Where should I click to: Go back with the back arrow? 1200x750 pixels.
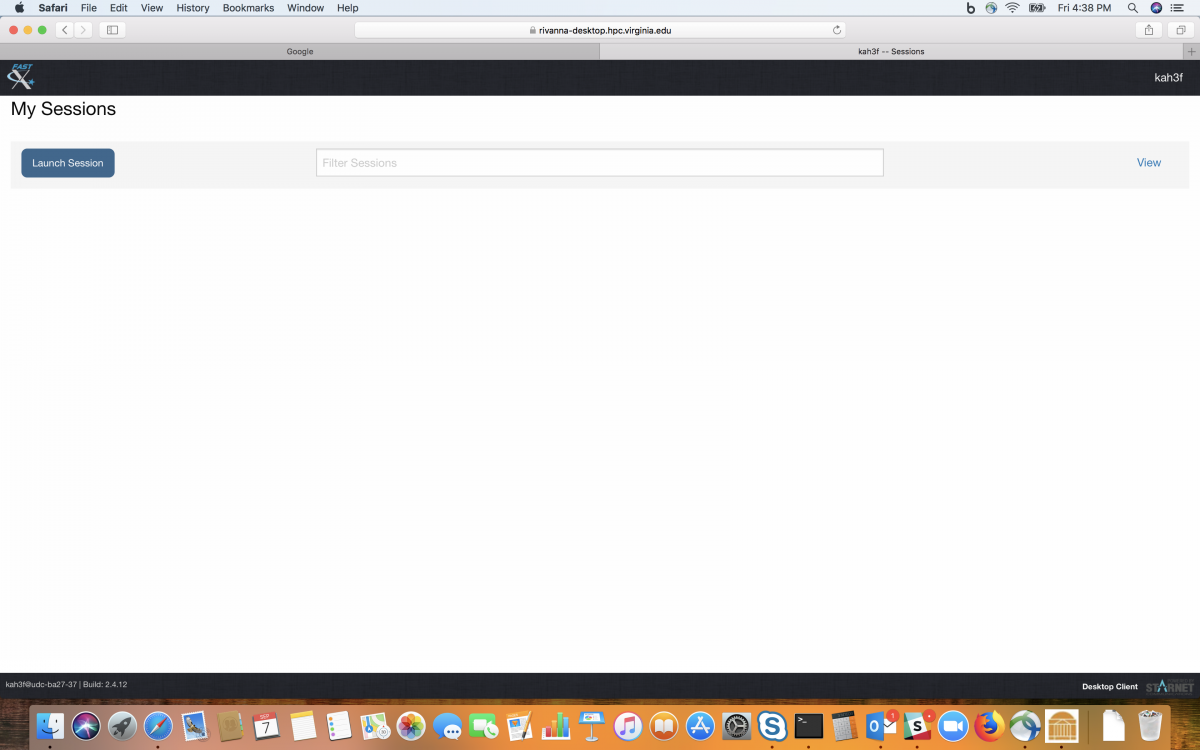click(x=65, y=30)
